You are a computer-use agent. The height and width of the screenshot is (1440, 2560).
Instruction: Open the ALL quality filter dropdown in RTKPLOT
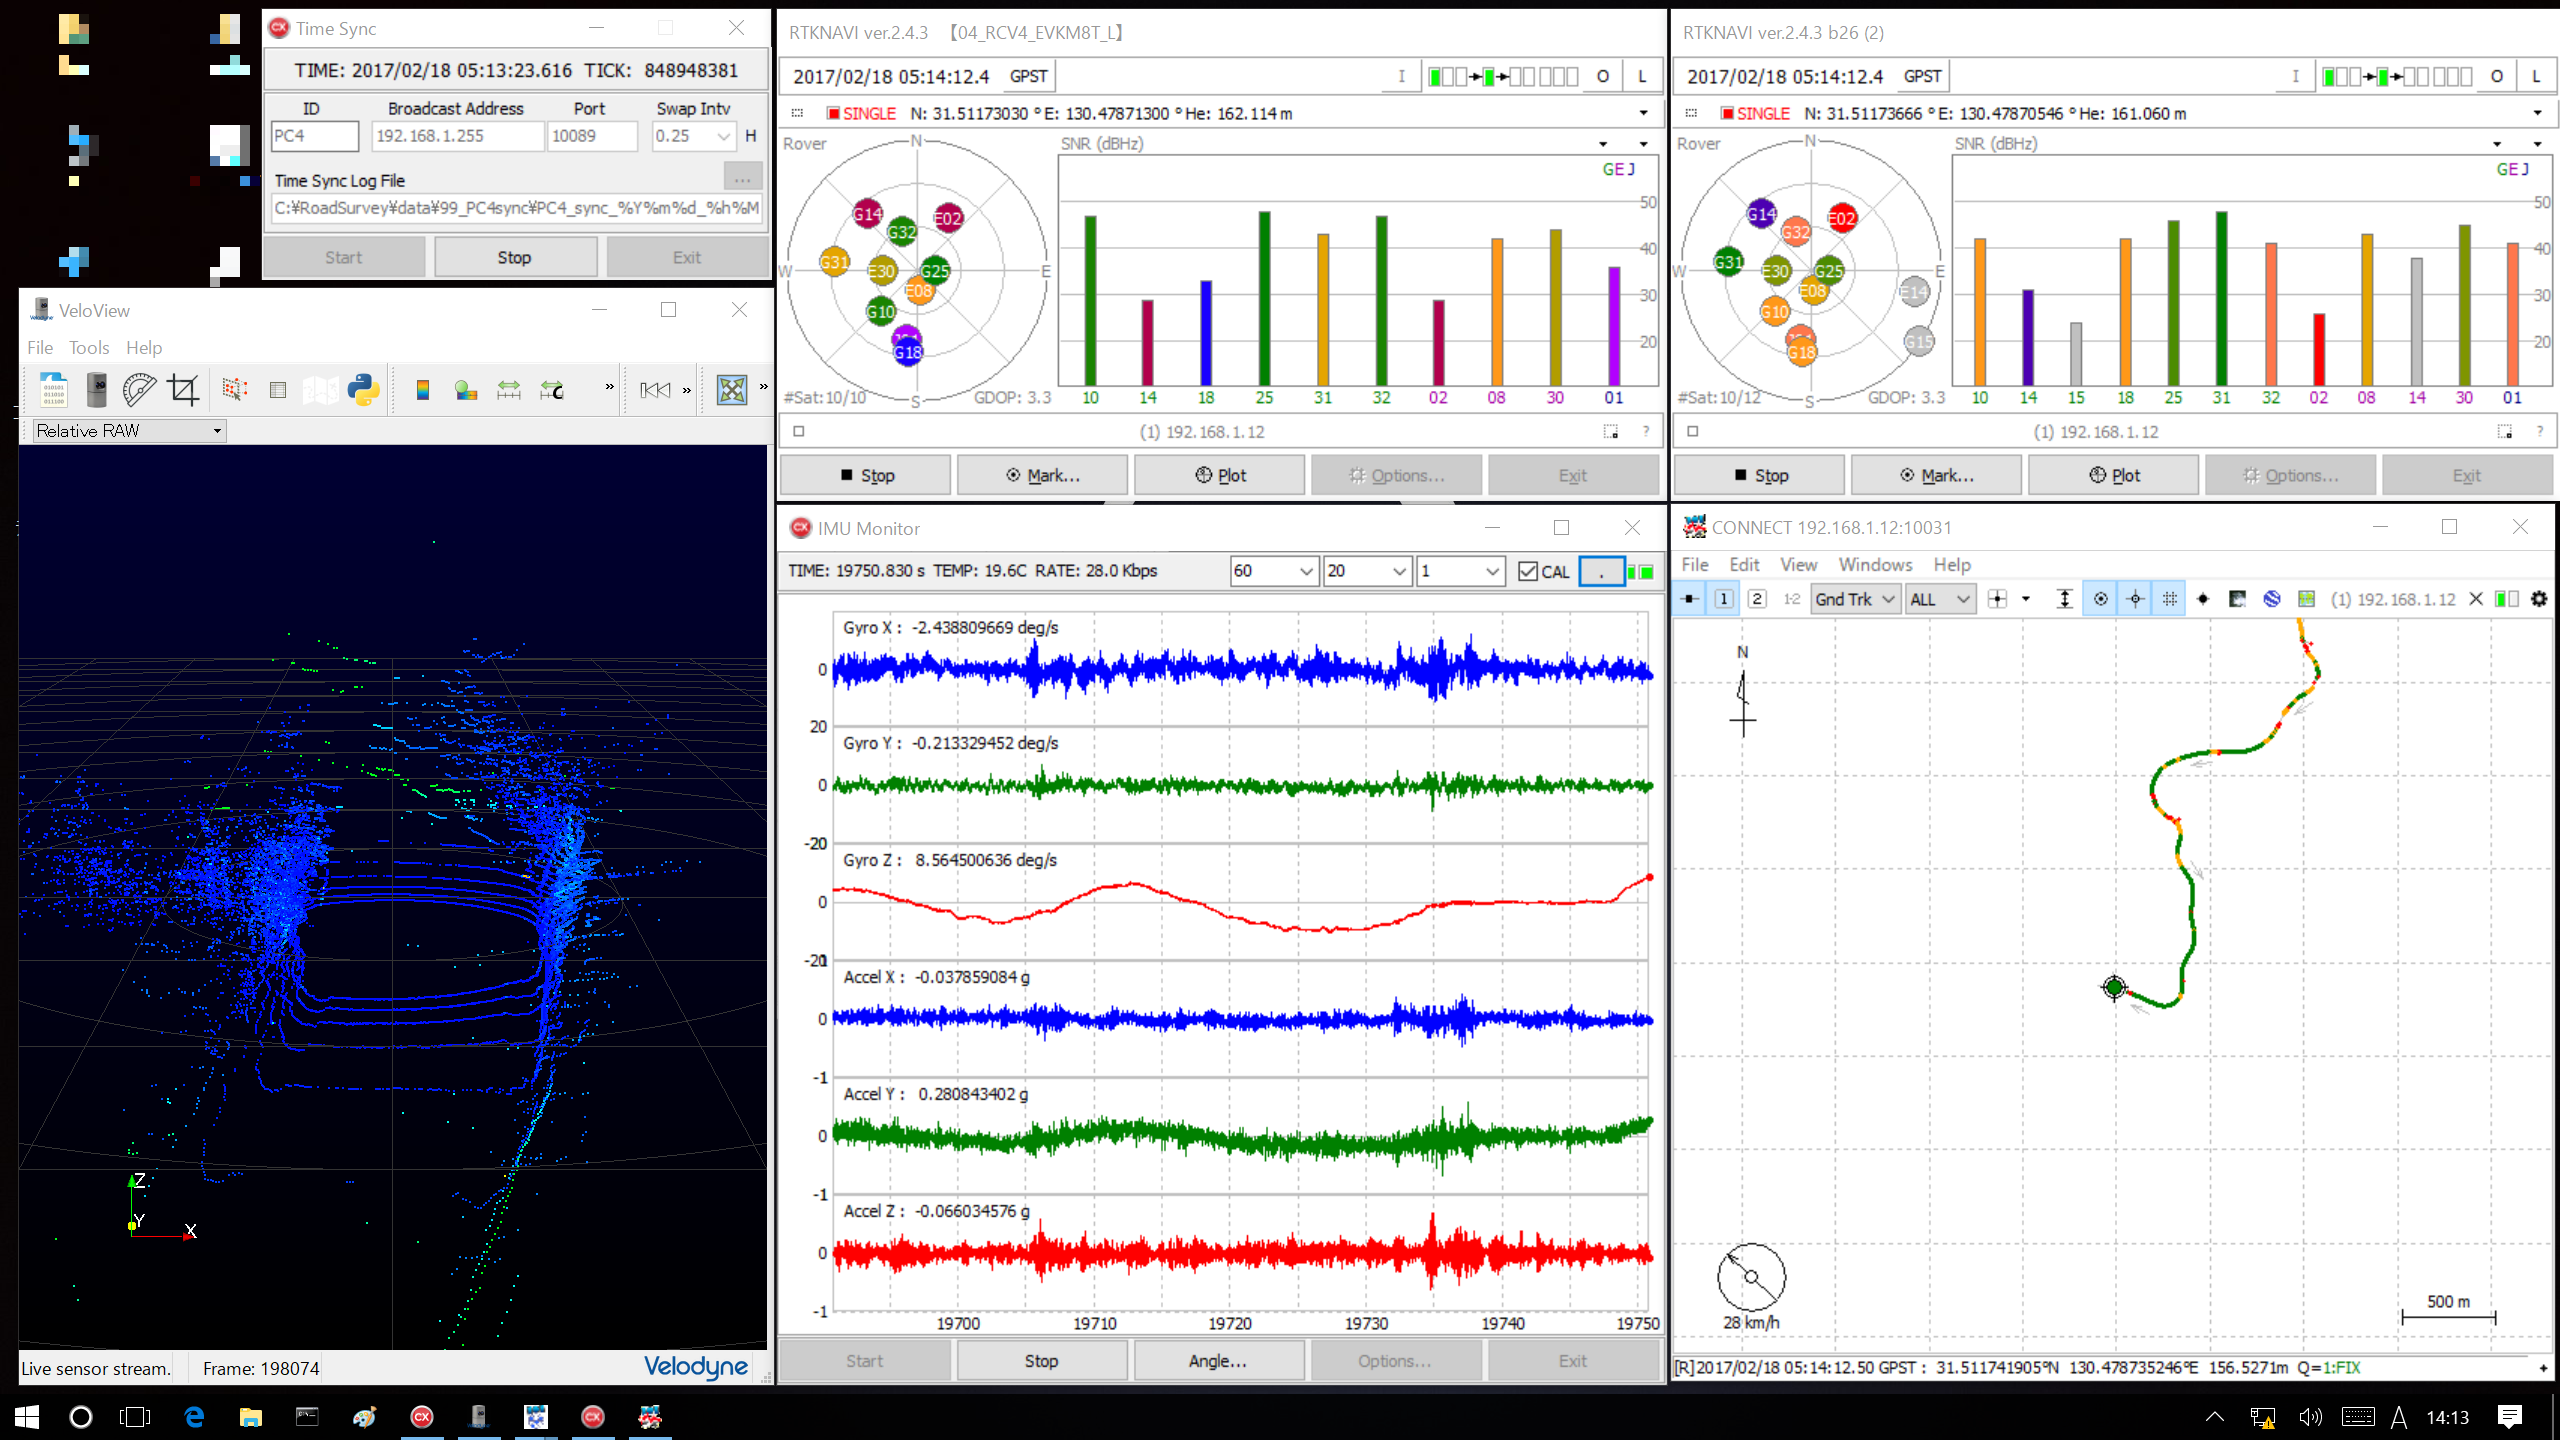click(1940, 599)
